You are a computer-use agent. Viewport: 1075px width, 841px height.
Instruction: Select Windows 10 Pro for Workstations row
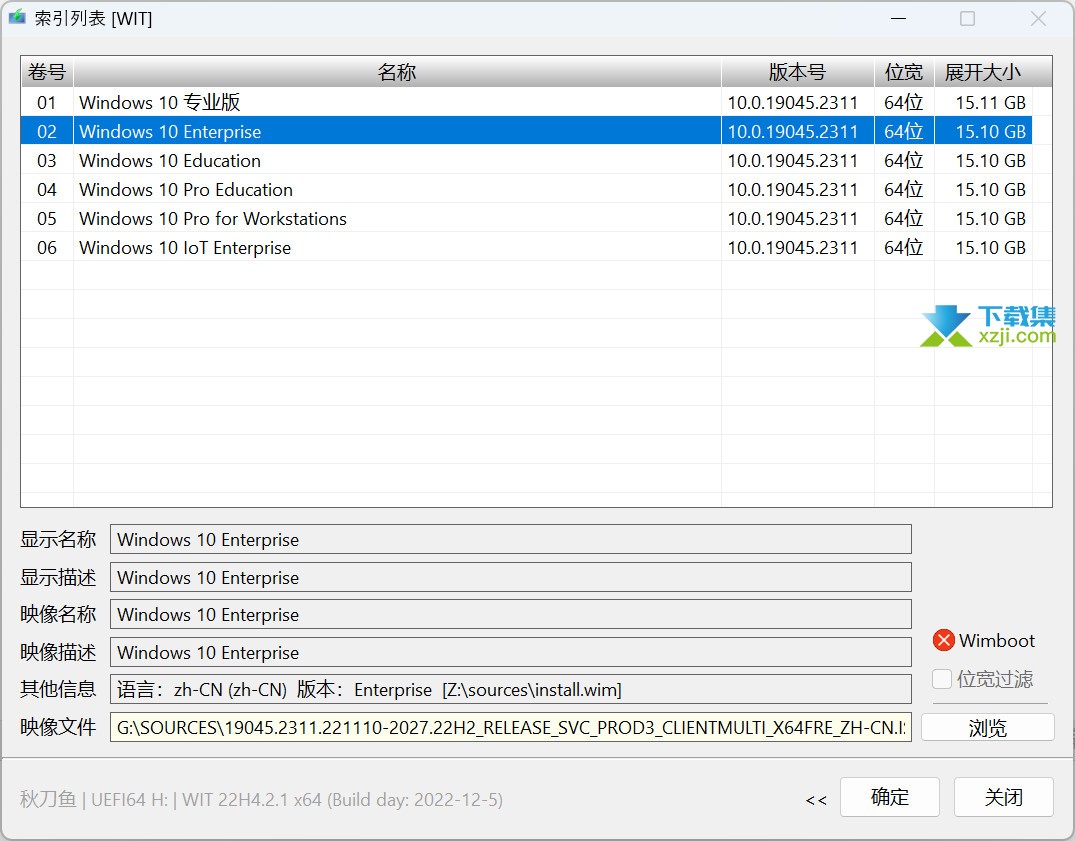(x=527, y=218)
